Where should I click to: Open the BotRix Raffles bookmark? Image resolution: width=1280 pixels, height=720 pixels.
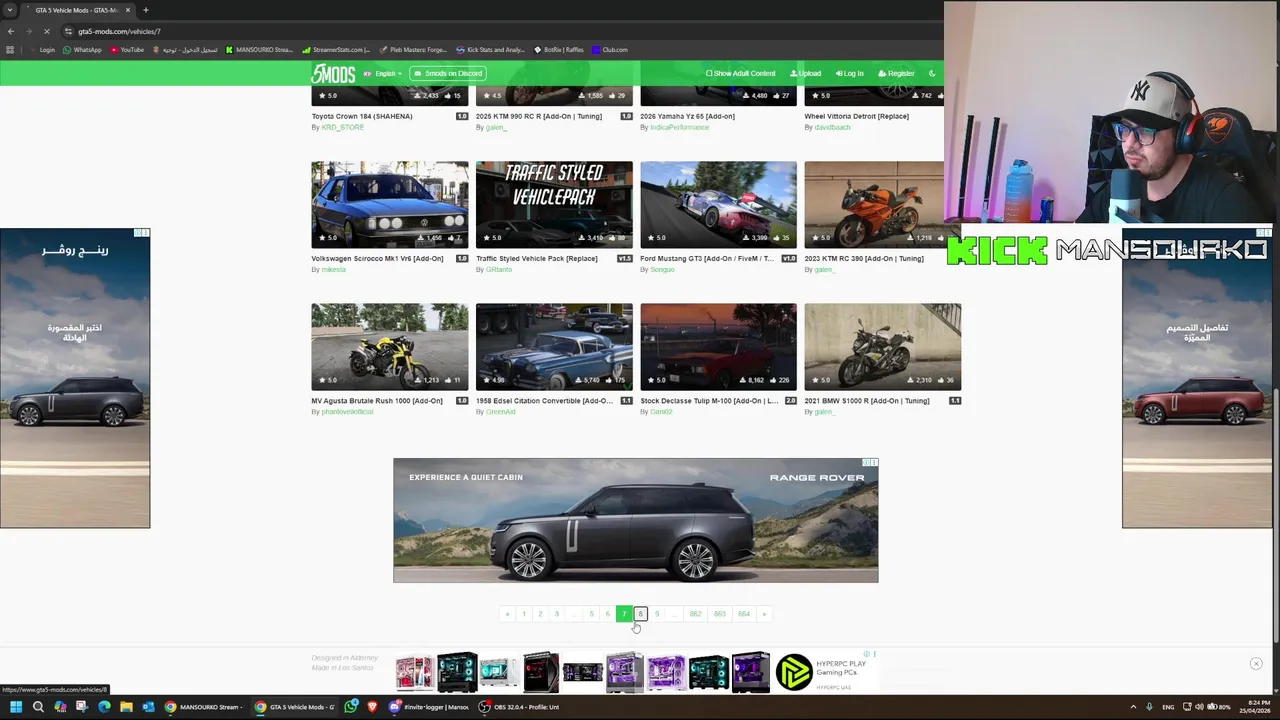click(x=559, y=49)
